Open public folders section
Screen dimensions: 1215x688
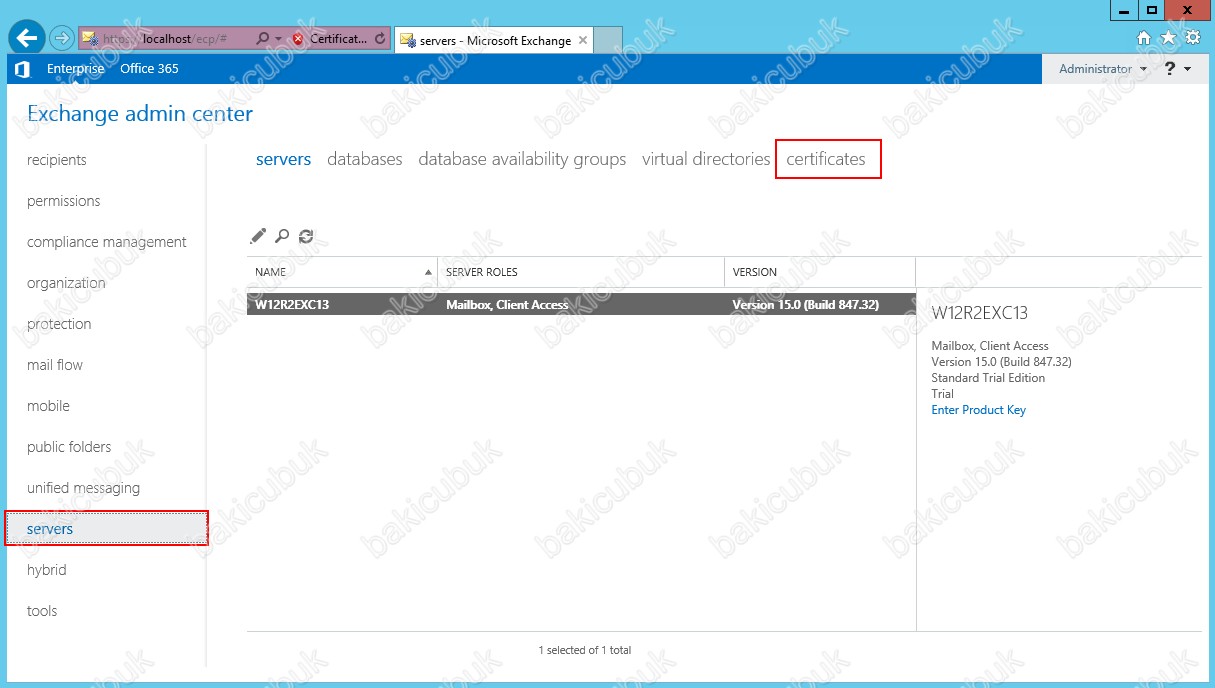(69, 447)
